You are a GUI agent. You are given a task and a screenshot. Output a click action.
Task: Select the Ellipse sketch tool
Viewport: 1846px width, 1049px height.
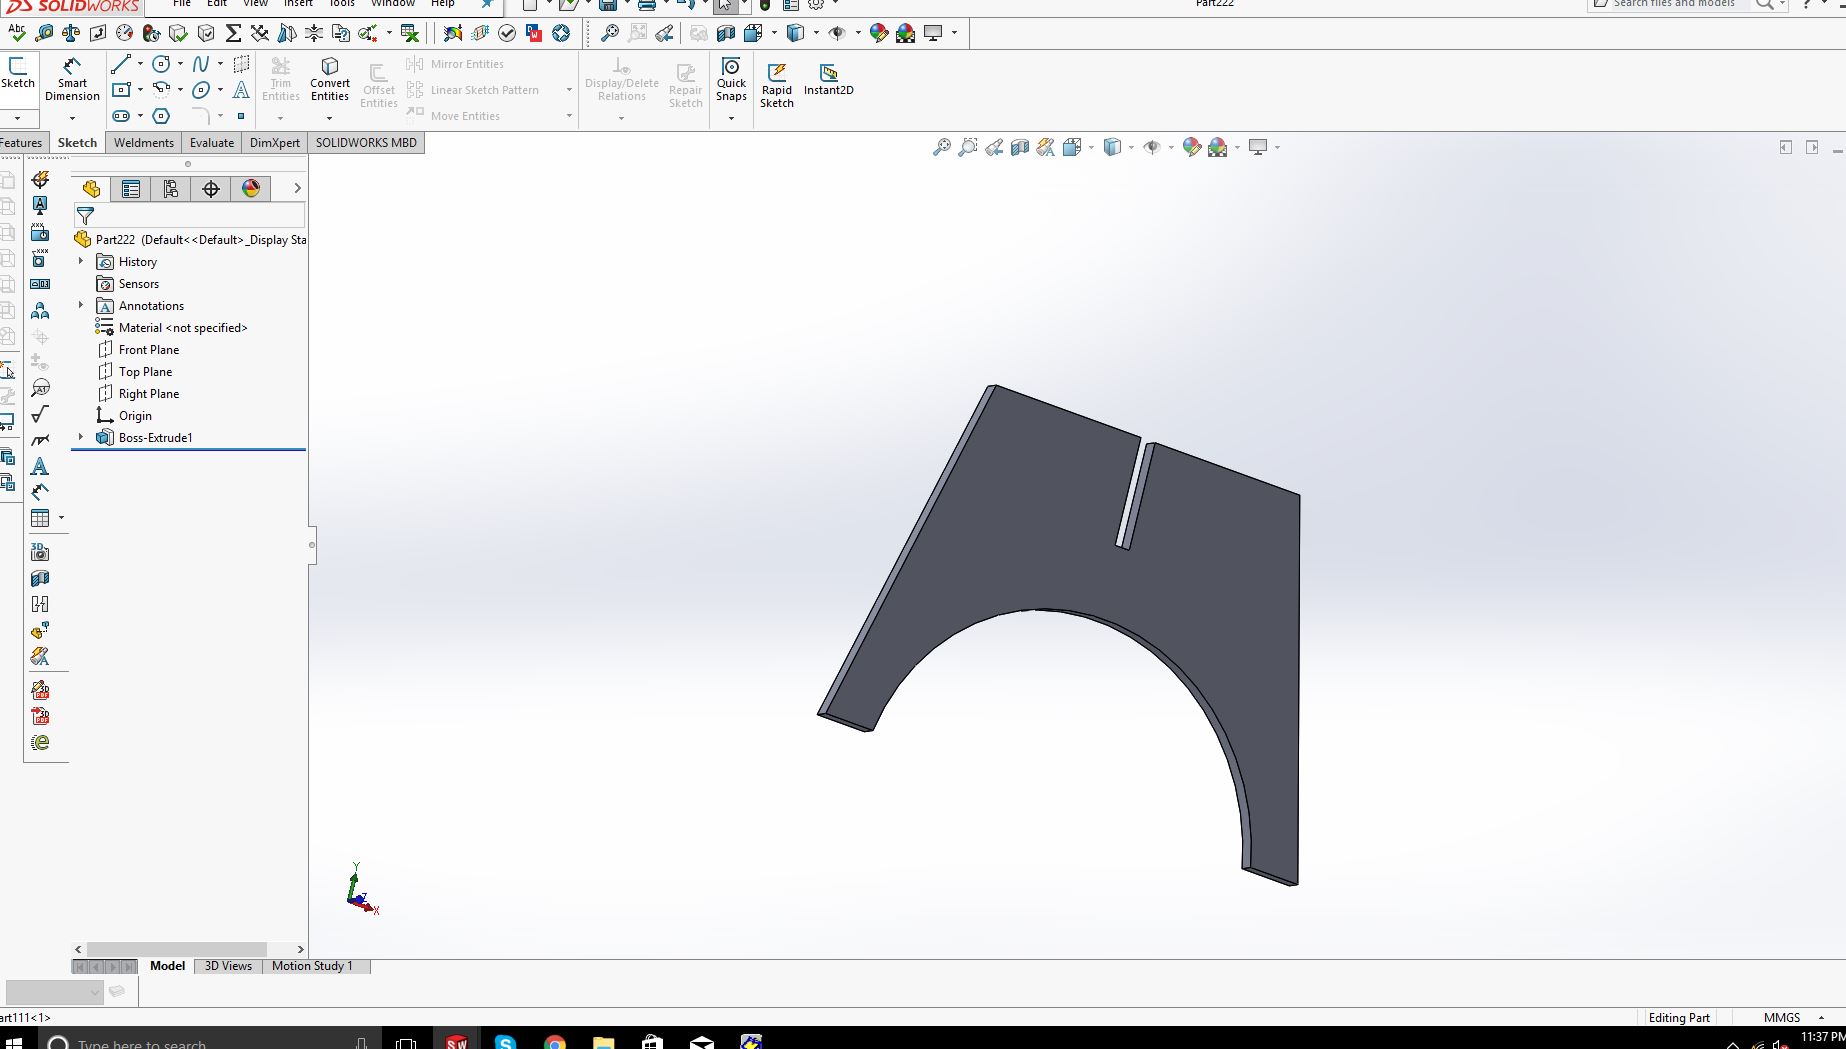(201, 90)
